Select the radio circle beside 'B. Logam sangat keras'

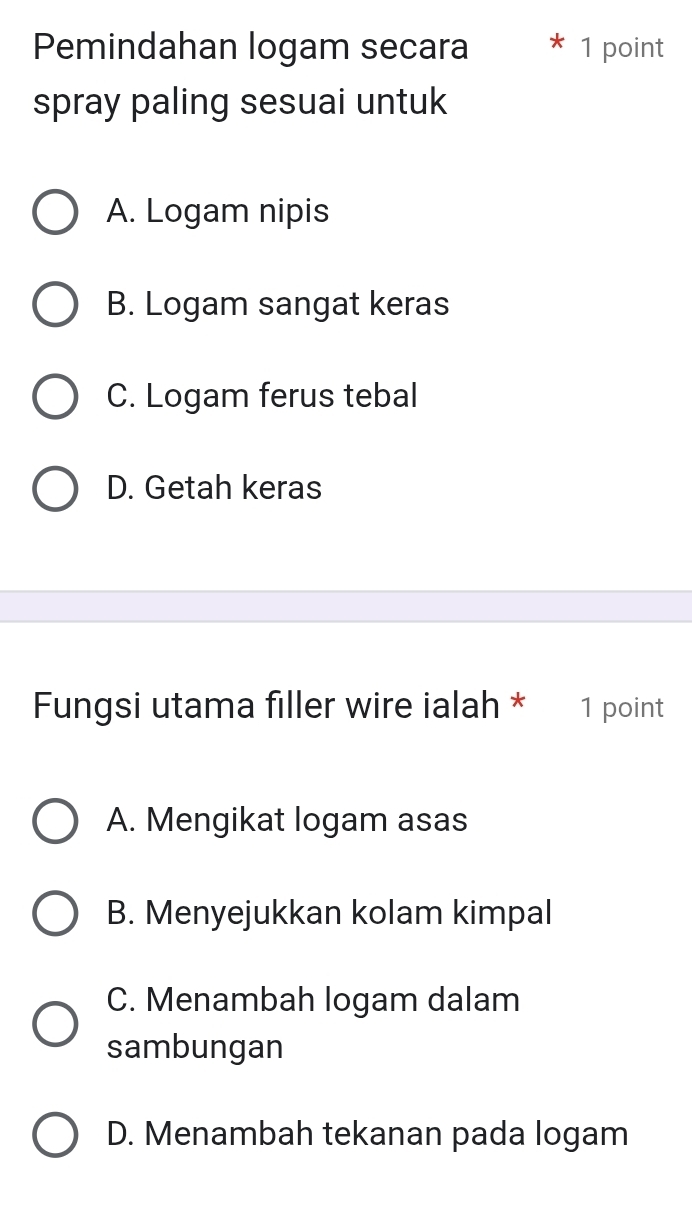[55, 304]
